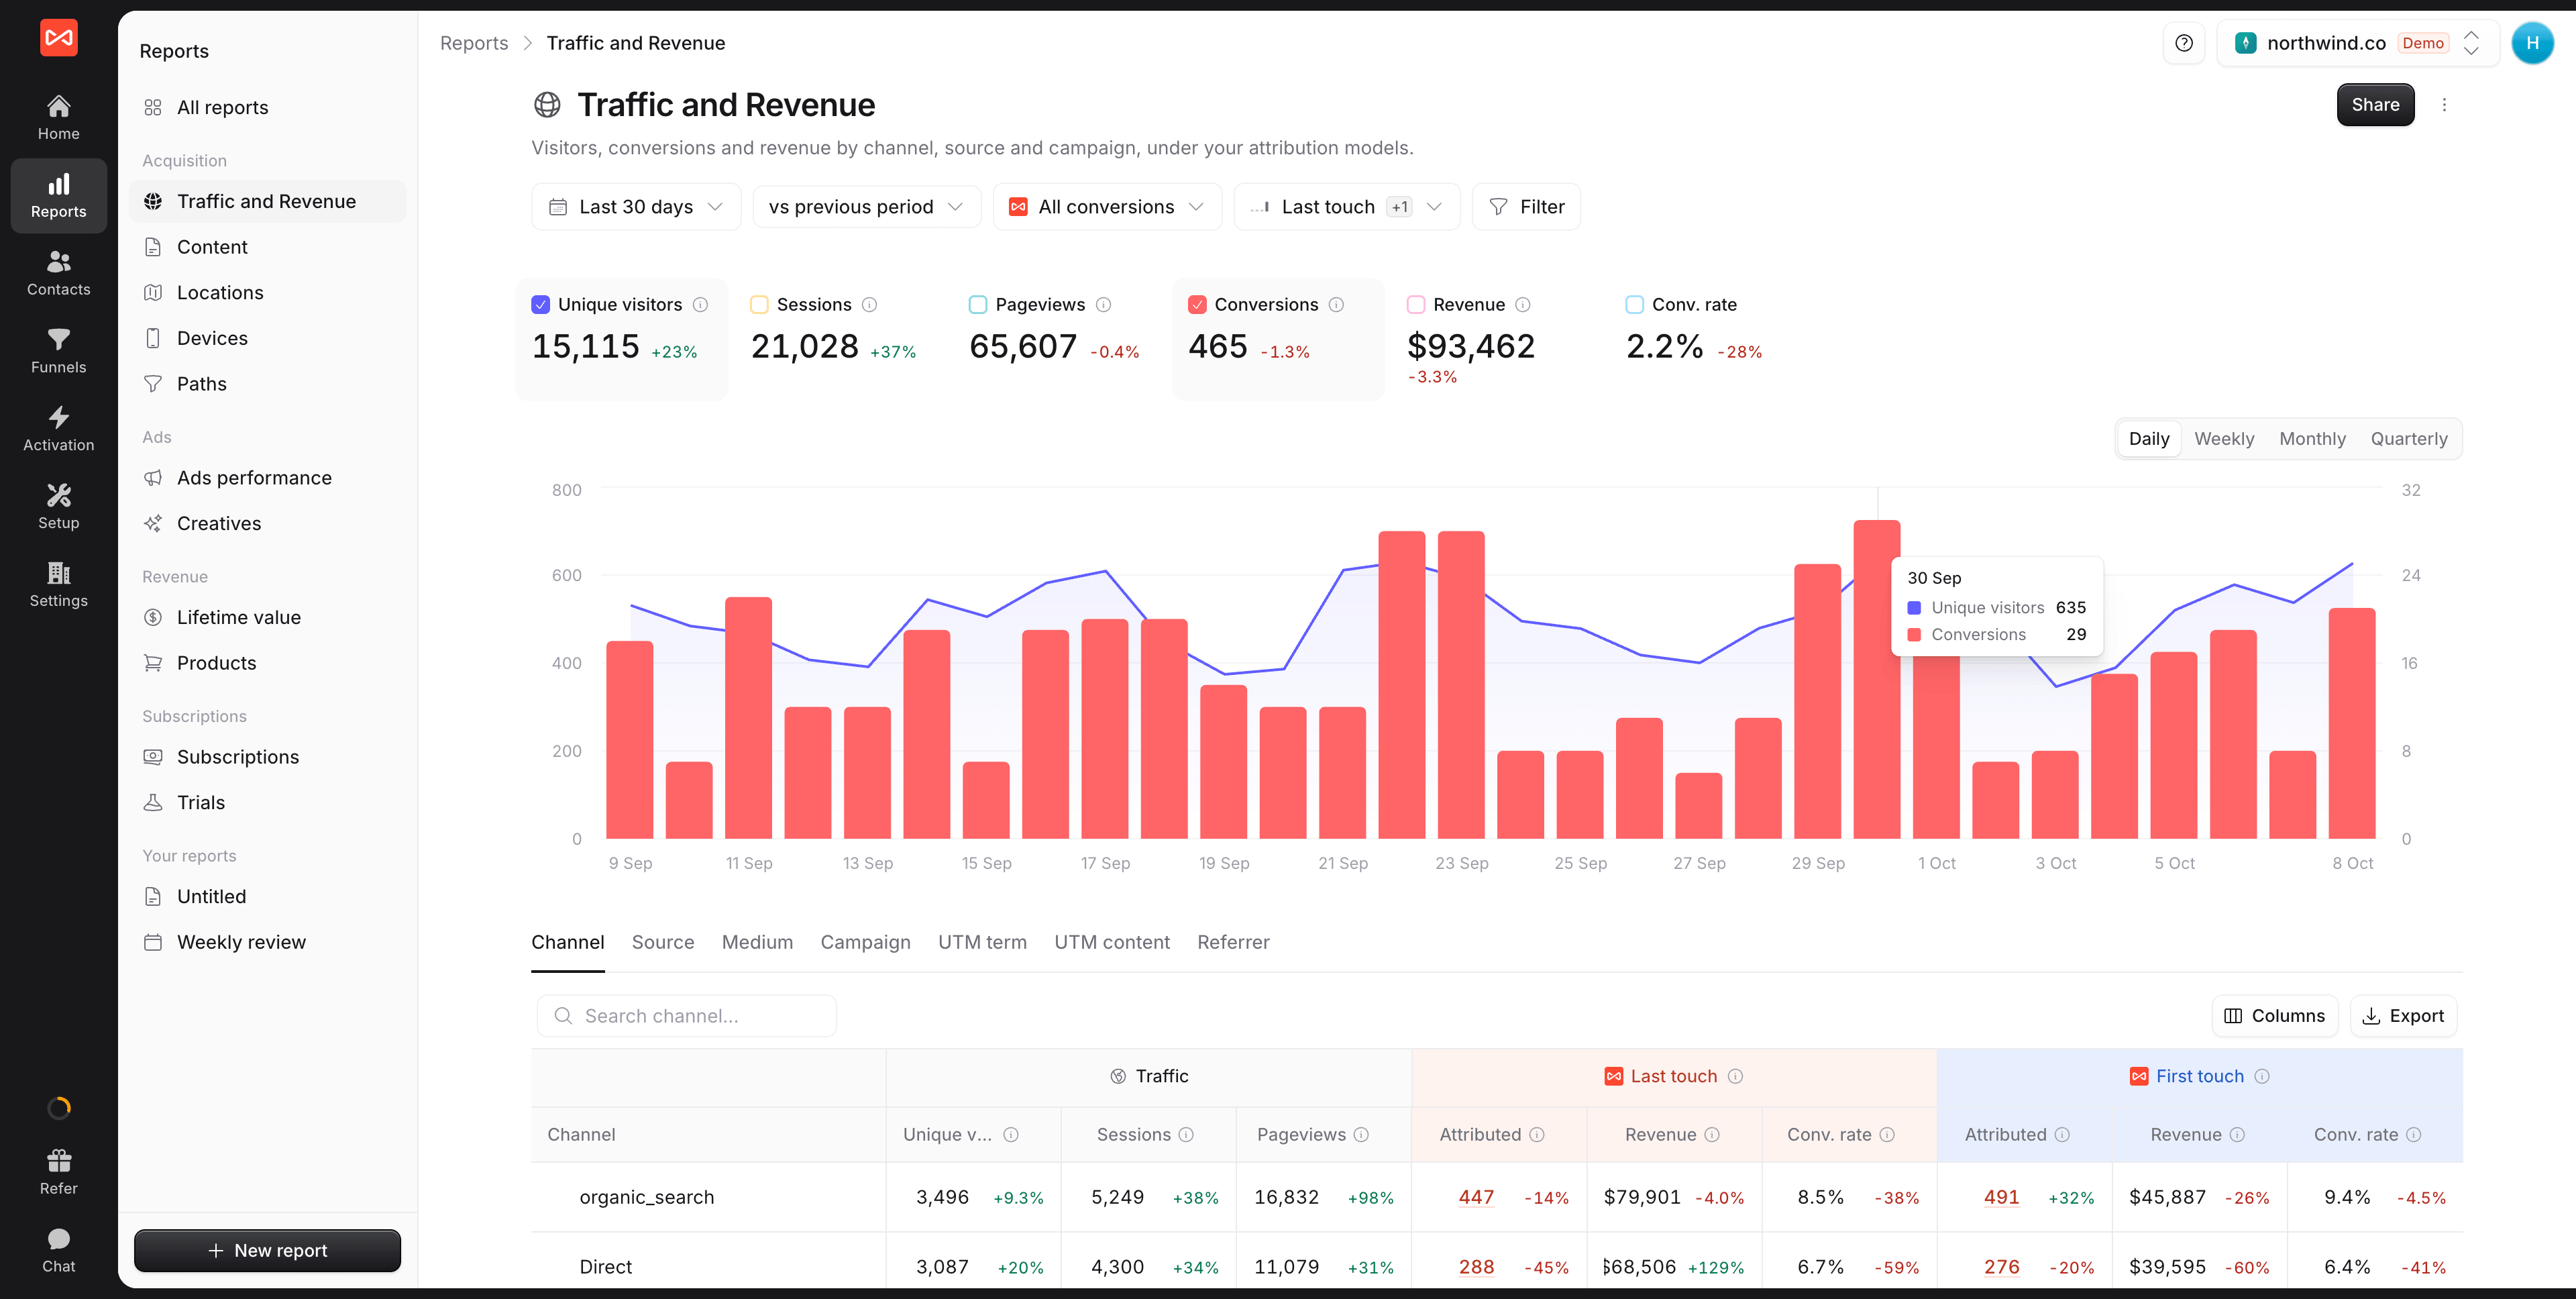The image size is (2576, 1299).
Task: Click the Share button
Action: pos(2375,105)
